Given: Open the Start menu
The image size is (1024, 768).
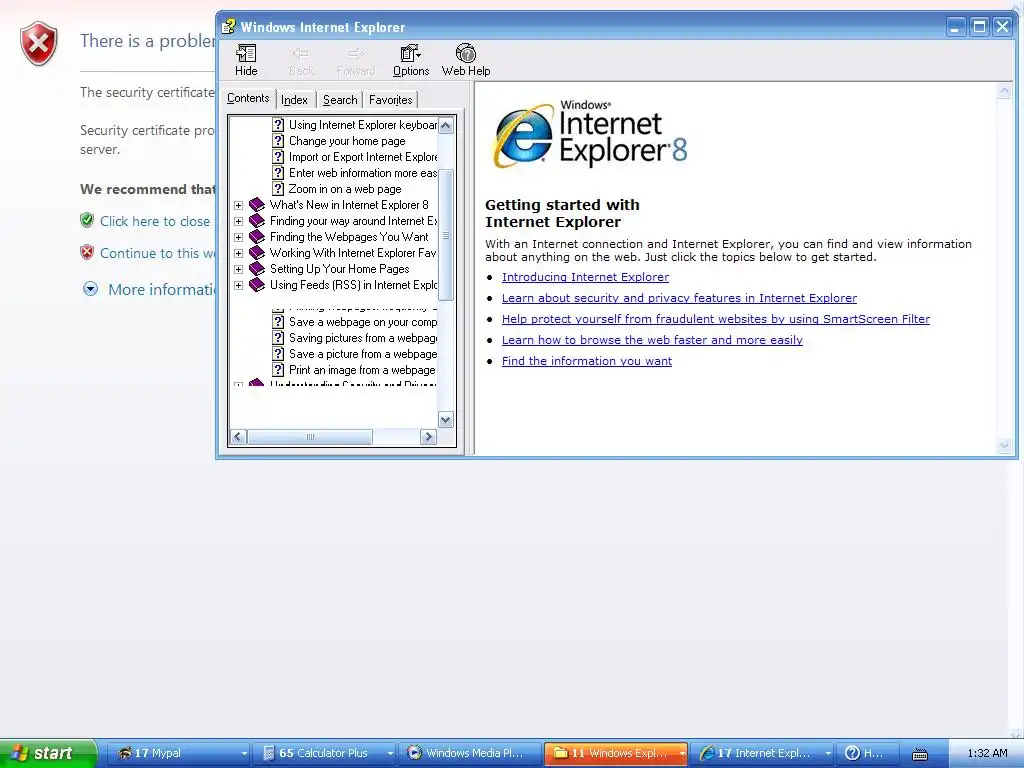Looking at the screenshot, I should [48, 753].
